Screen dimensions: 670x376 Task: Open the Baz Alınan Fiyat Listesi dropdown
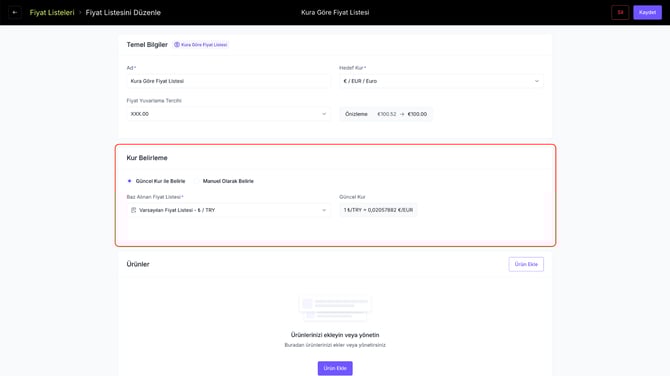pyautogui.click(x=228, y=210)
